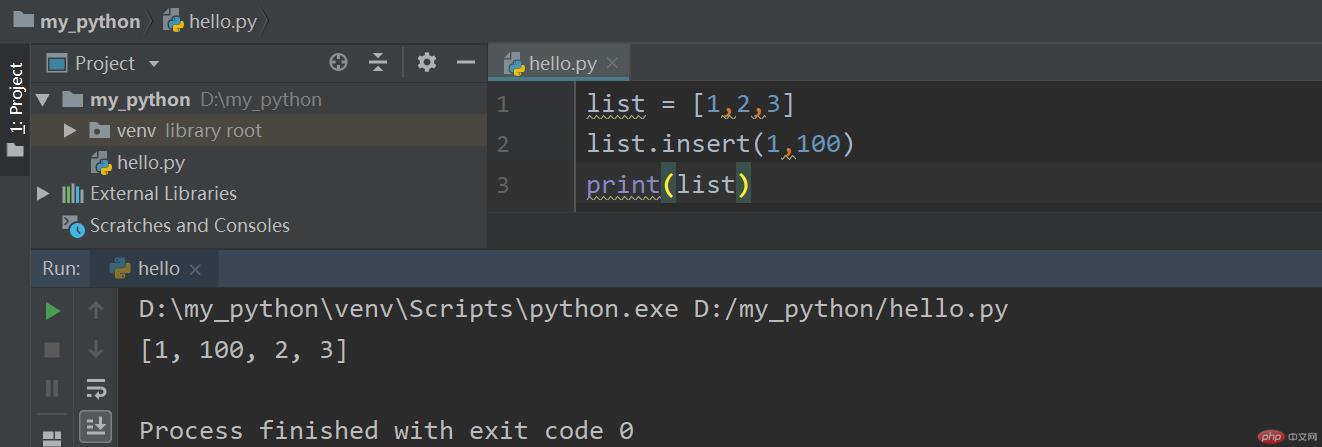
Task: Click the 'print(list)' code line
Action: (668, 185)
